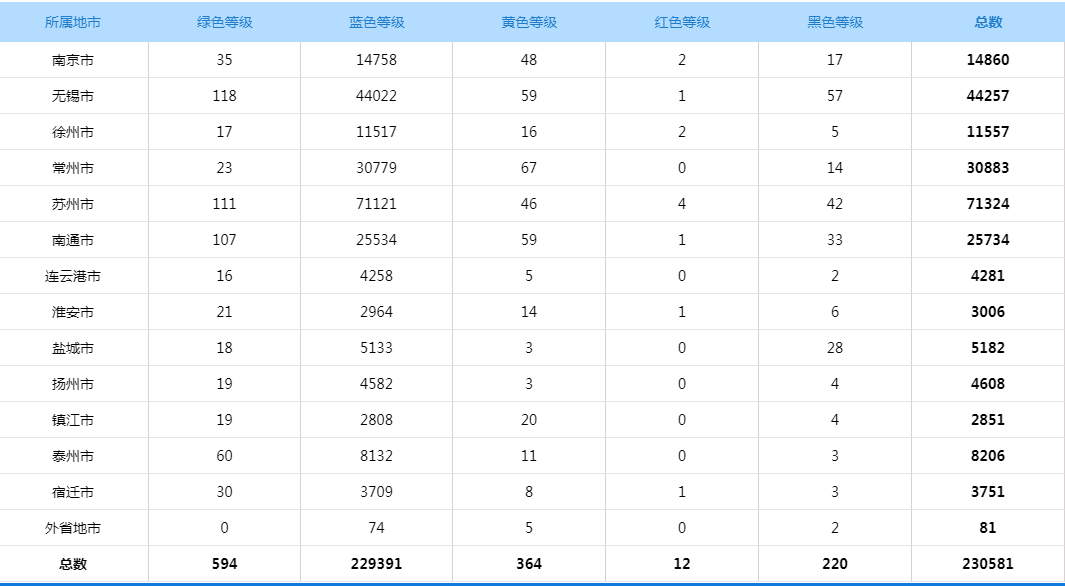Click 常州市 yellow level value 67

[529, 168]
